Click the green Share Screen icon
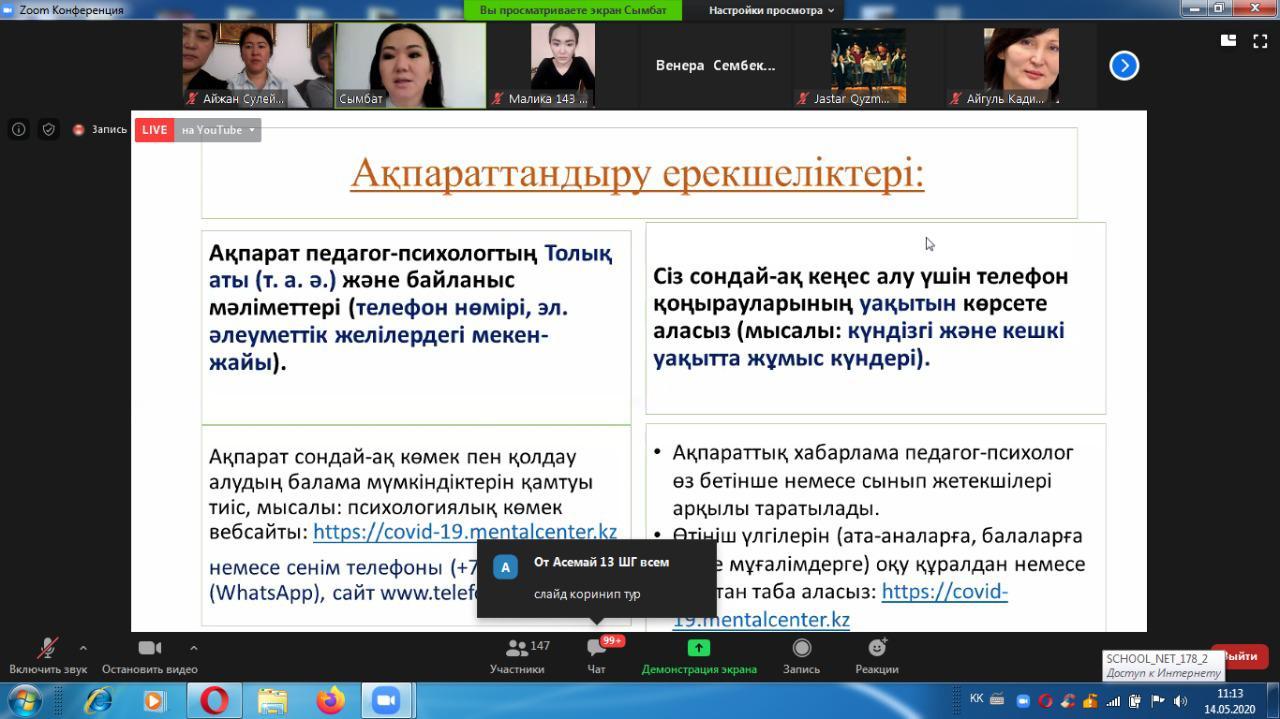This screenshot has height=719, width=1280. 699,648
